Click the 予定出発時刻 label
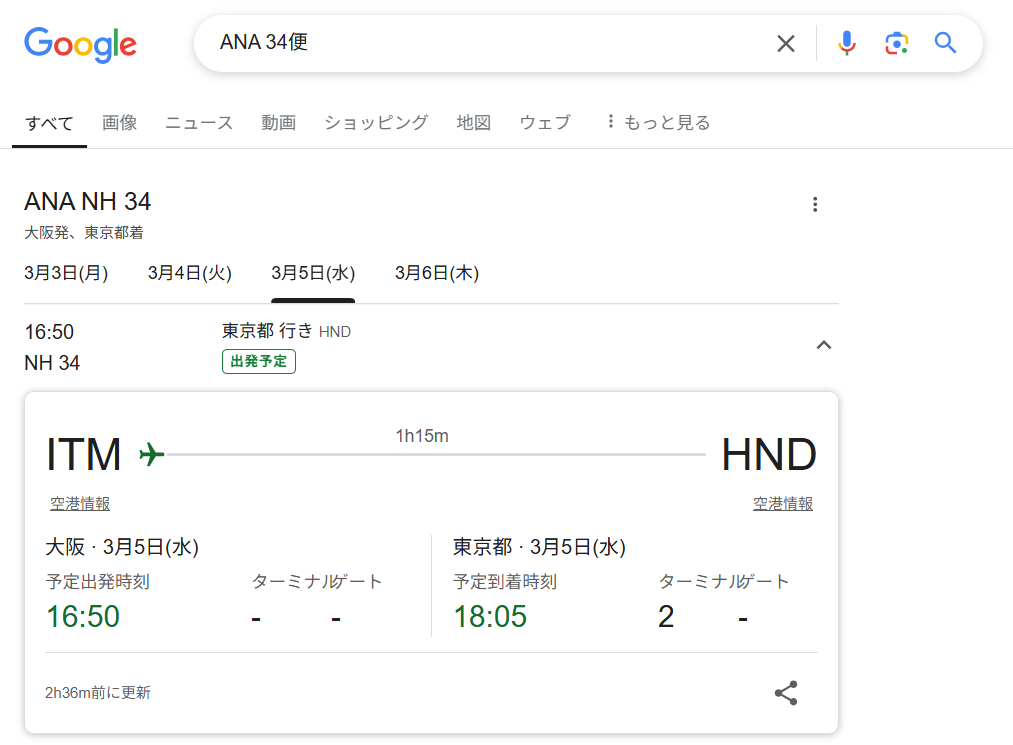The image size is (1013, 745). click(x=98, y=582)
